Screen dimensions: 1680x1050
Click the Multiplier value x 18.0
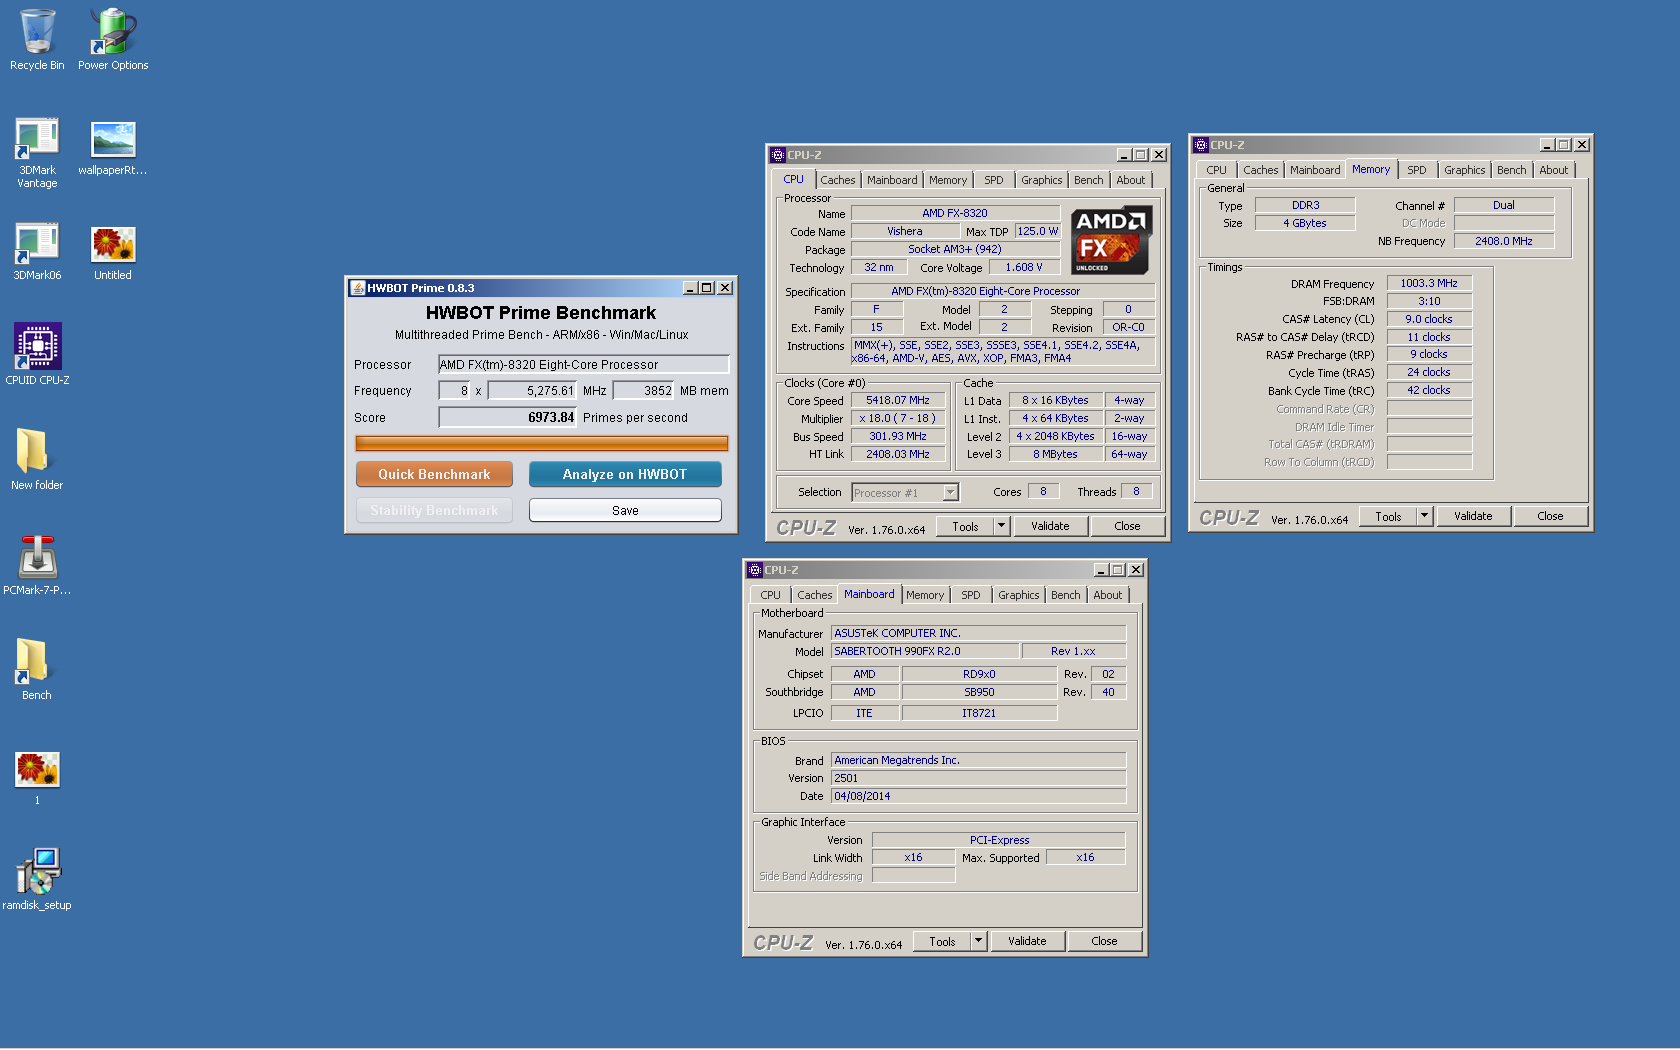pos(897,418)
